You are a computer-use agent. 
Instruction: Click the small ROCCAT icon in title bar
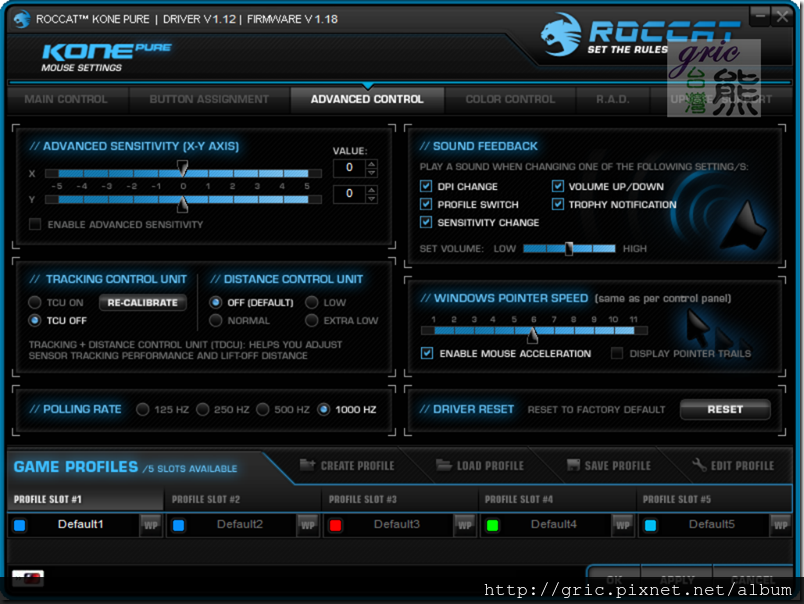(x=22, y=19)
